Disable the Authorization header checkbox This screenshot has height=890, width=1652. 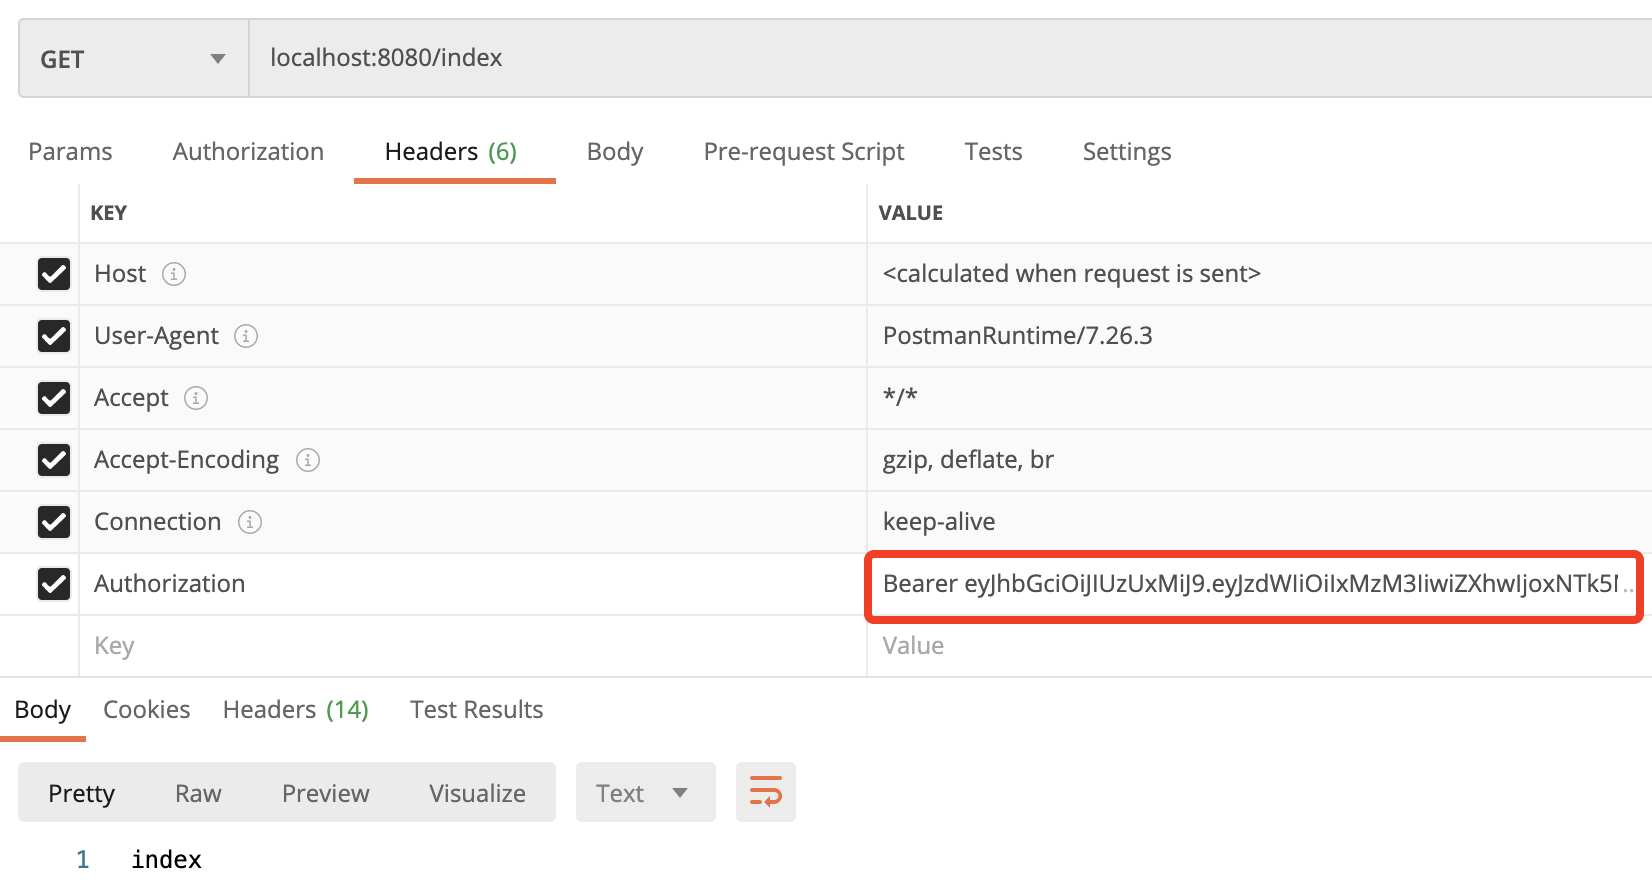pos(54,584)
